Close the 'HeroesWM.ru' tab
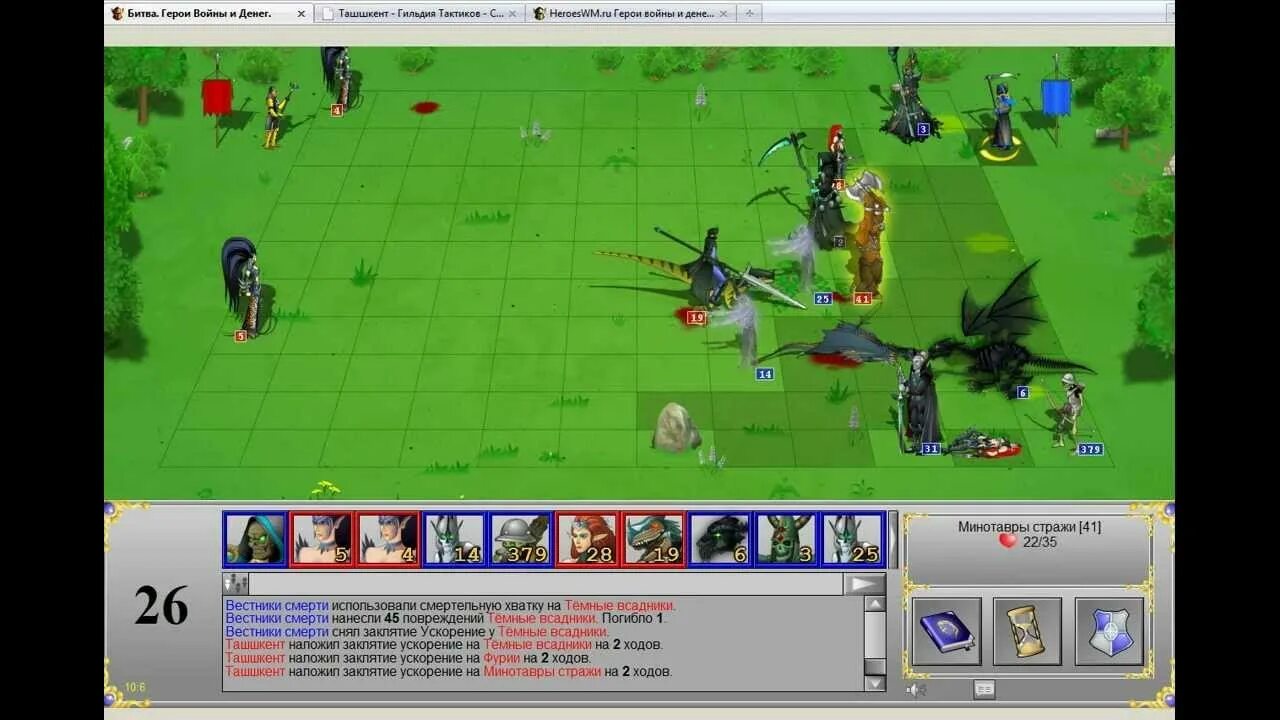Image resolution: width=1280 pixels, height=720 pixels. tap(722, 14)
